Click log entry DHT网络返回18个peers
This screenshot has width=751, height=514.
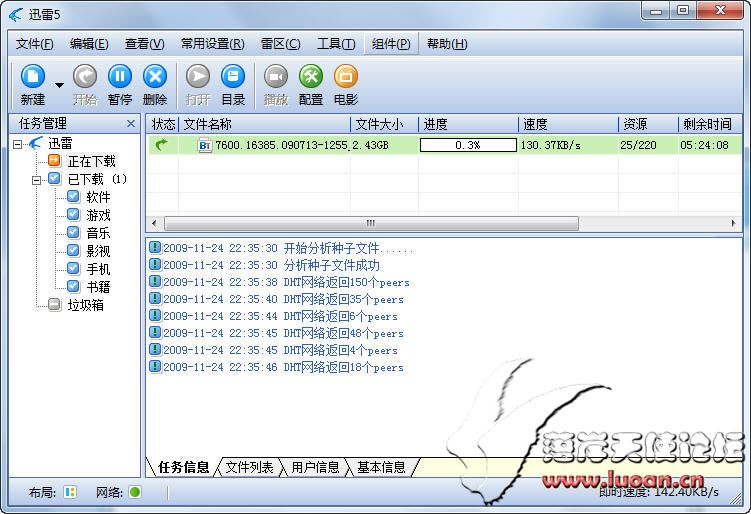click(276, 367)
